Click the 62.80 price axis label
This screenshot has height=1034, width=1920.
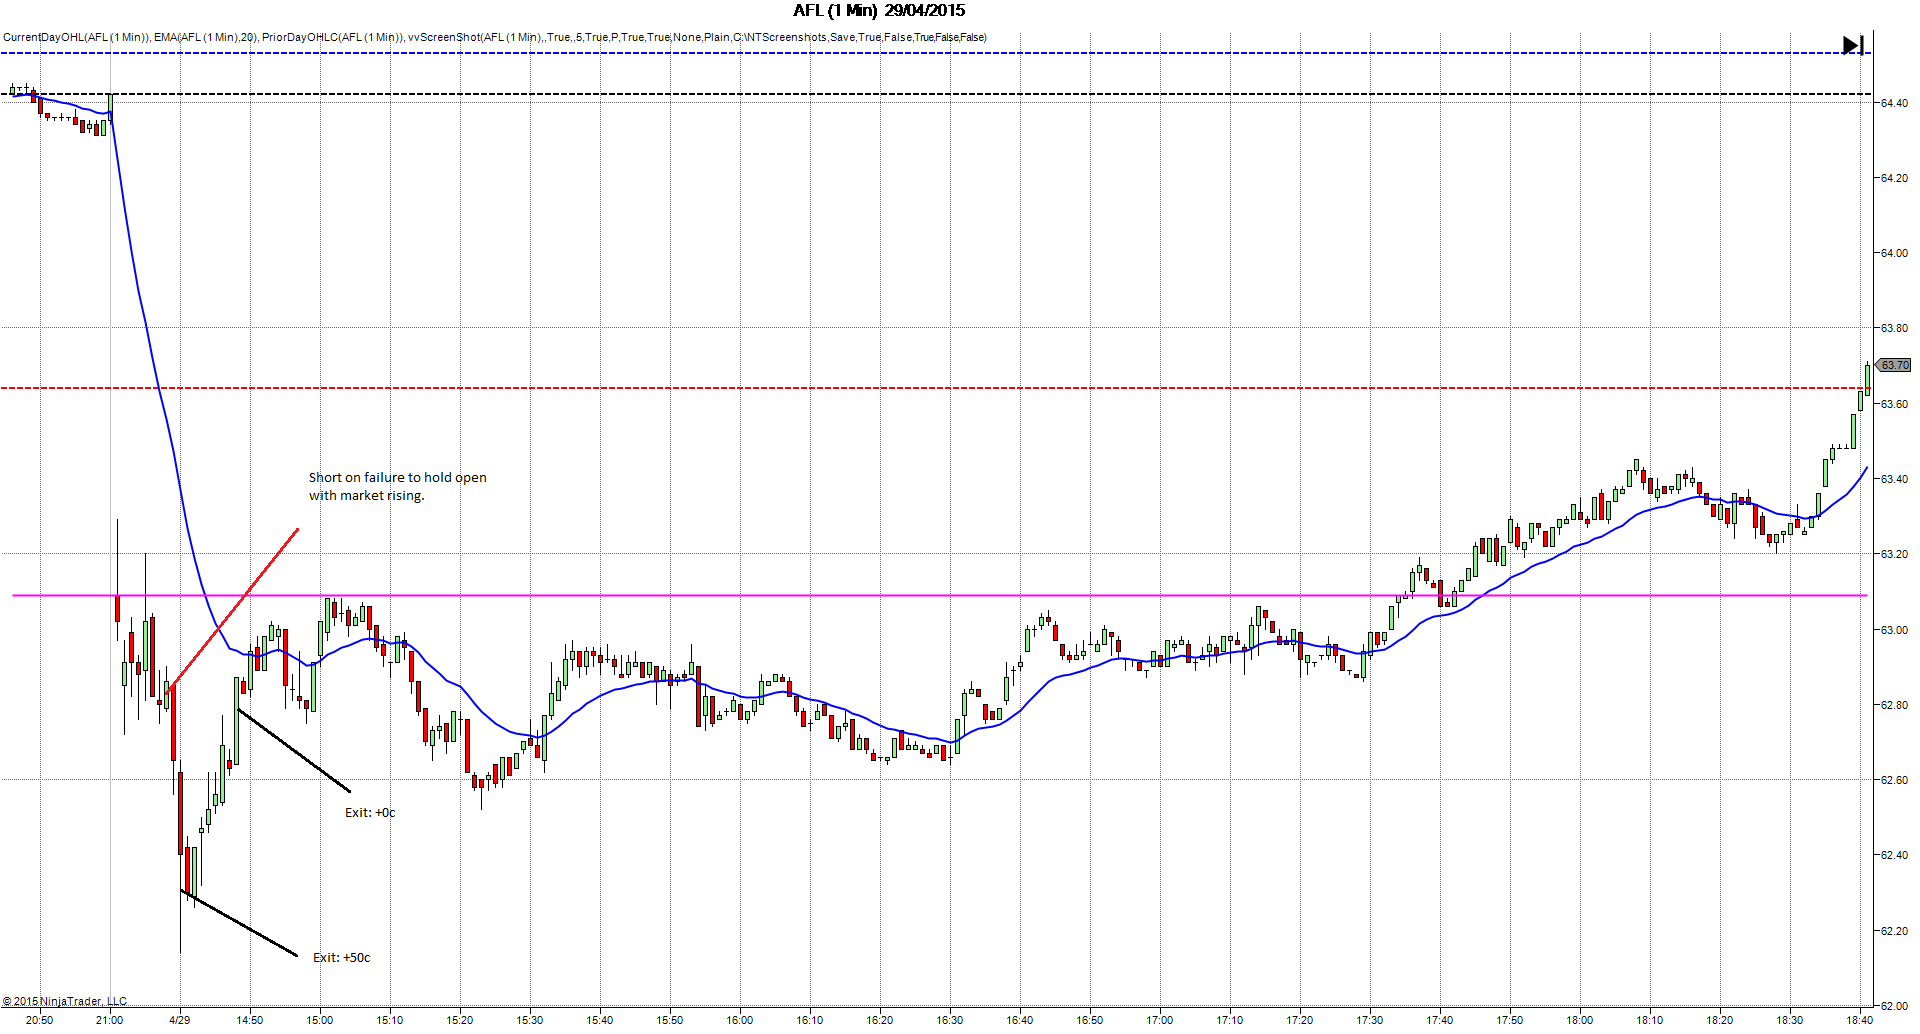tap(1893, 705)
